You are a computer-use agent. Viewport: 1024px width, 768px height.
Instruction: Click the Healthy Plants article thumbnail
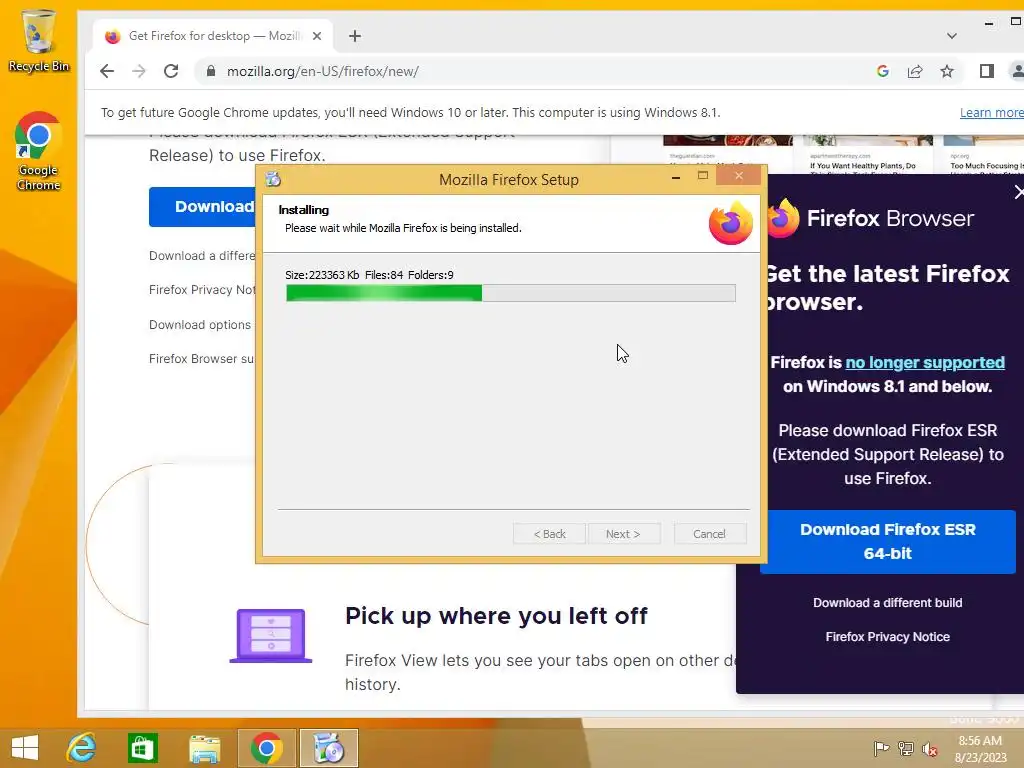click(869, 140)
